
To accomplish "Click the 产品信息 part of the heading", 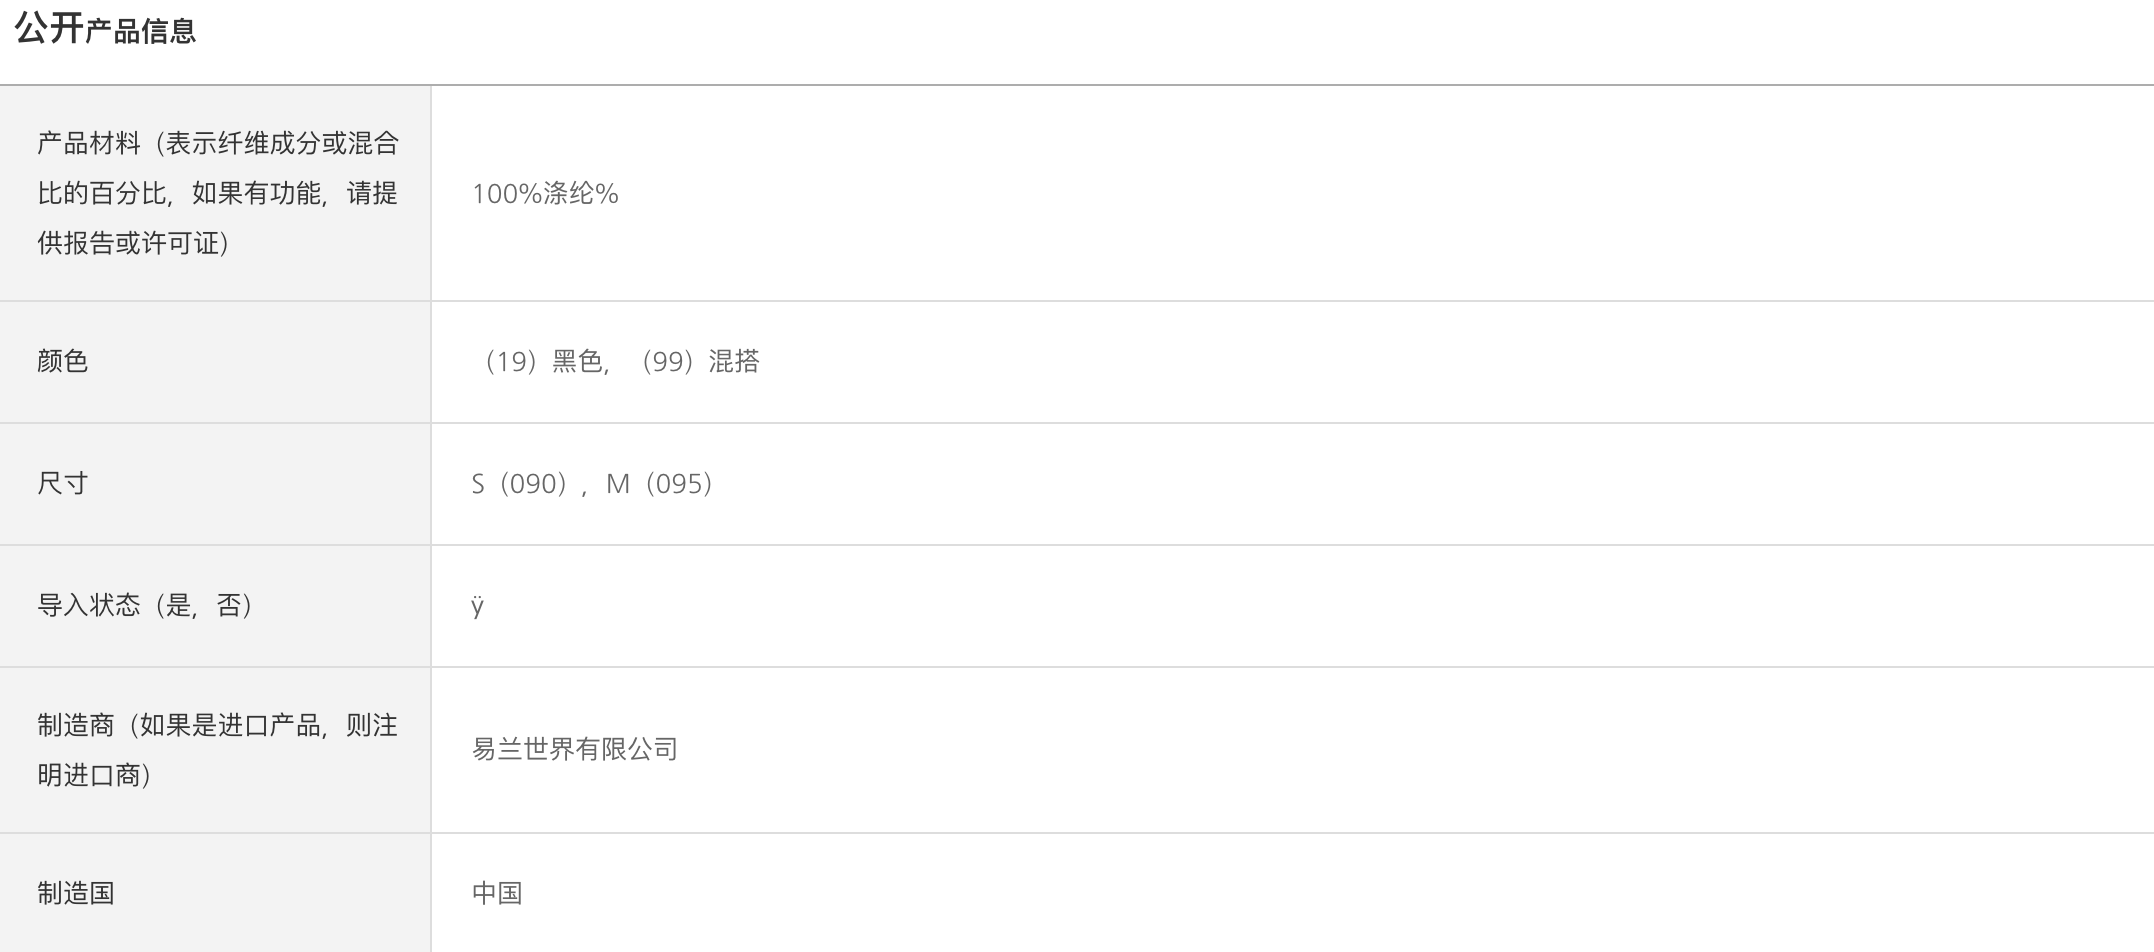I will 140,32.
